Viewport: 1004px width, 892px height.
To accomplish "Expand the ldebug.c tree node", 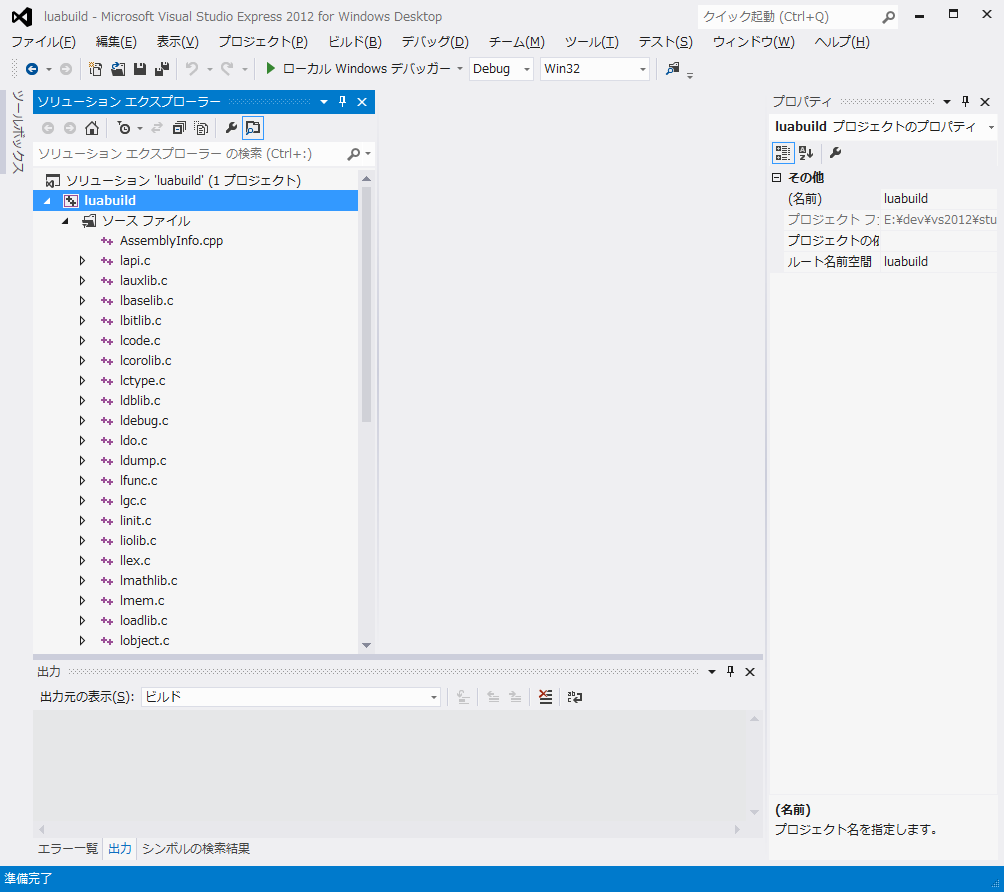I will tap(82, 421).
